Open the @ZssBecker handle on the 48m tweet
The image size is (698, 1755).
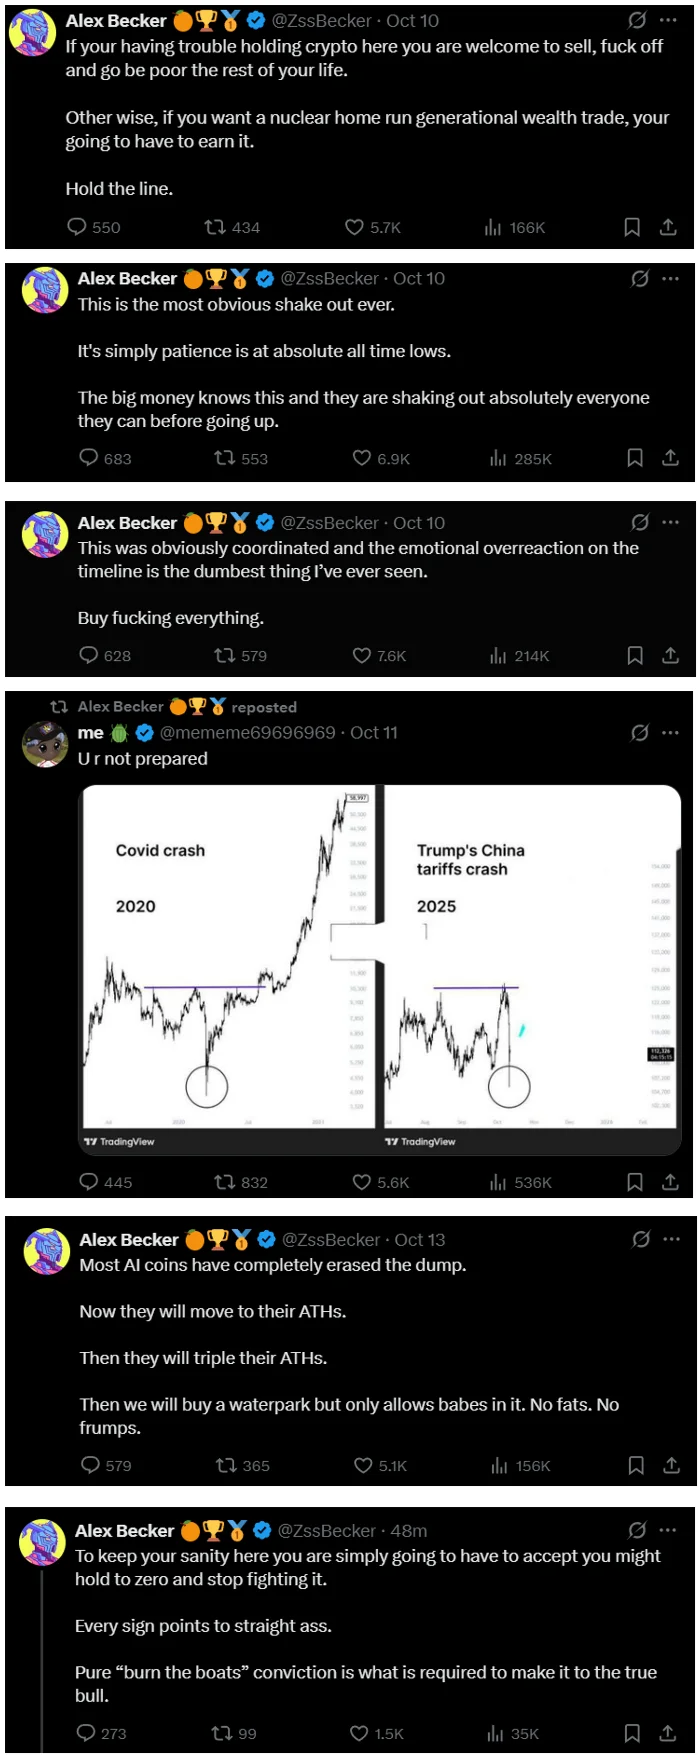pos(327,1530)
